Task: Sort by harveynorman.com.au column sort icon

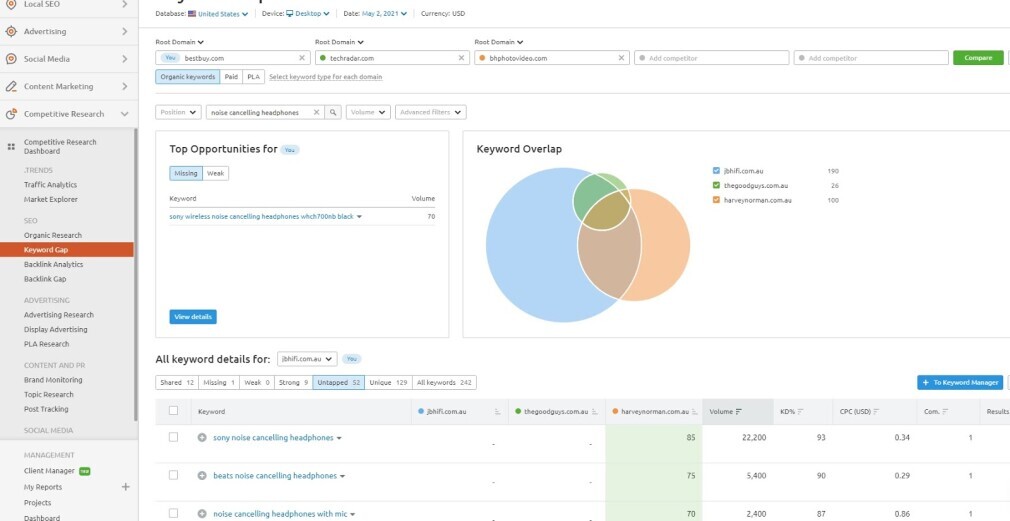Action: pyautogui.click(x=695, y=412)
